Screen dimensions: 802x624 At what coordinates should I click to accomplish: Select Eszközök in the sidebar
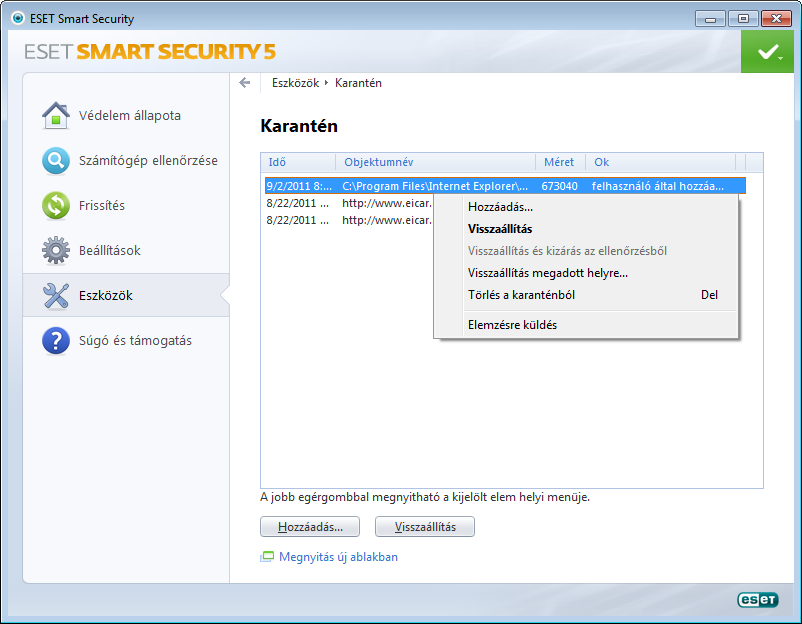click(x=126, y=296)
